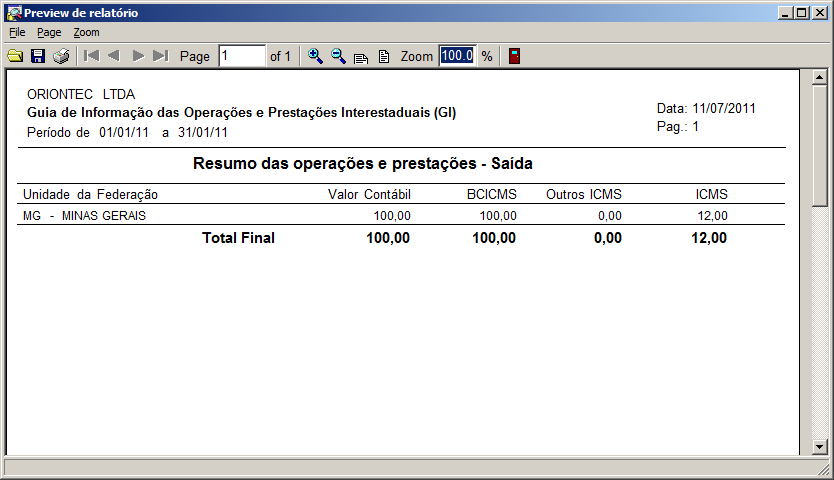Save the report with the floppy disk icon
The image size is (834, 480).
38,56
